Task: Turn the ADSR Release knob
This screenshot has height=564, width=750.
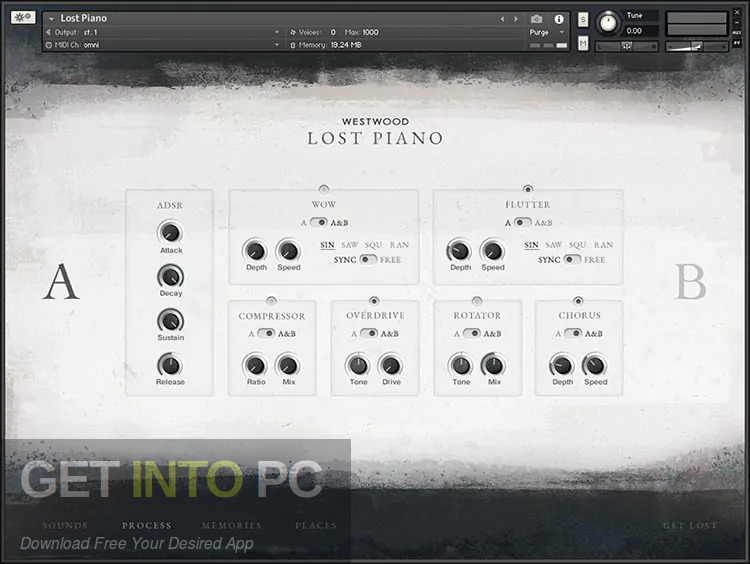Action: pyautogui.click(x=170, y=365)
